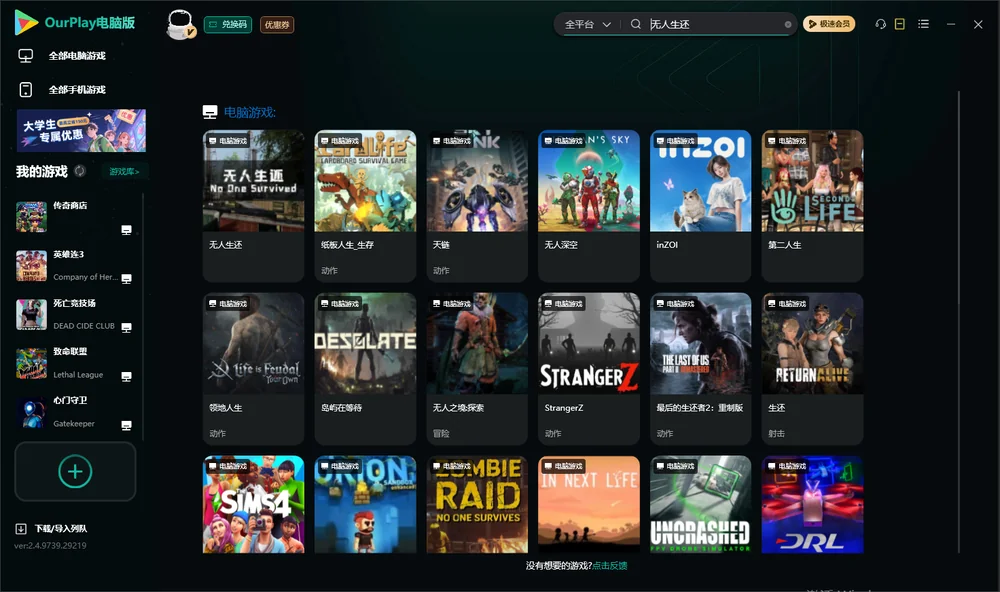Screen dimensions: 1000x592
Task: Click the 兑换码 redeem code button
Action: click(x=228, y=25)
